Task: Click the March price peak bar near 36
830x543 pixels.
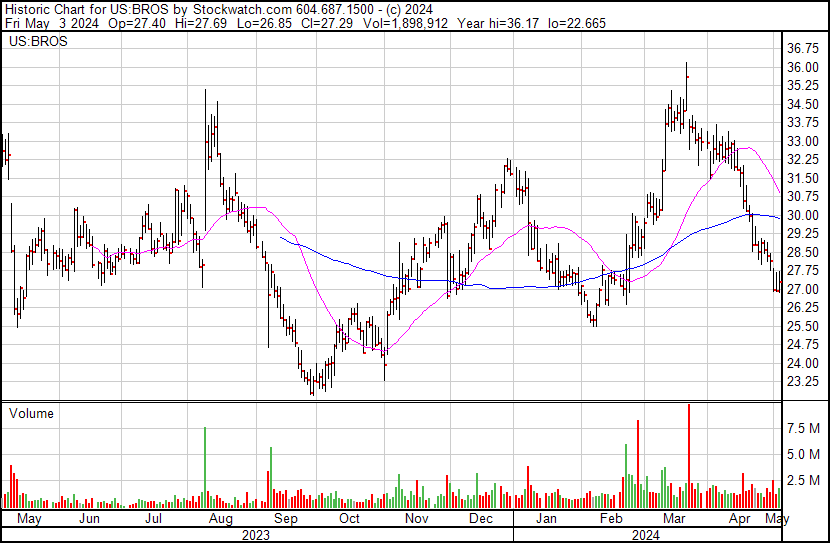Action: 687,87
